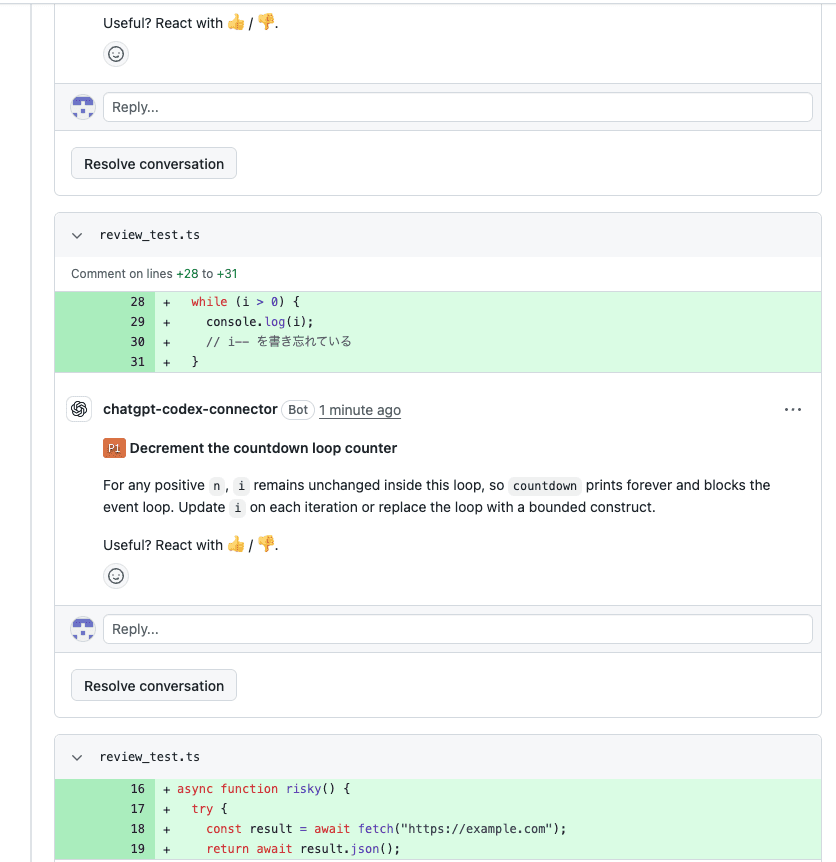Click the chatgpt-codex-connector bot avatar icon
The height and width of the screenshot is (862, 836).
[x=79, y=409]
